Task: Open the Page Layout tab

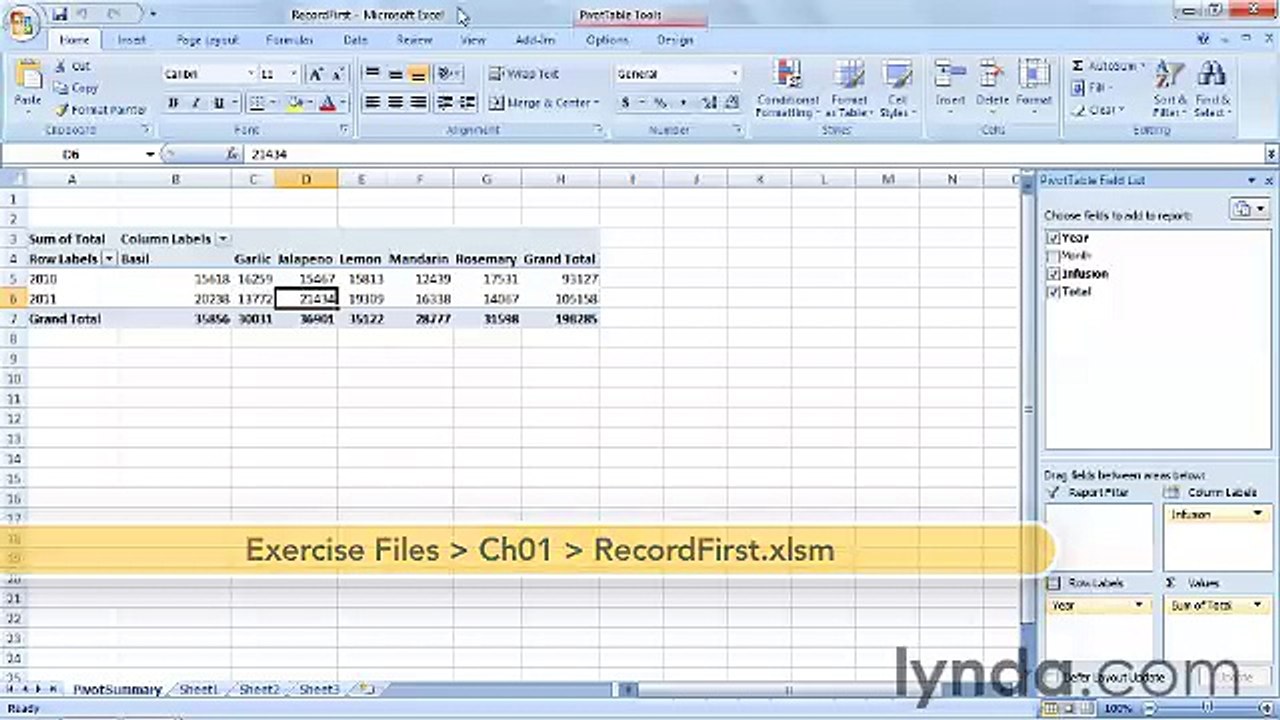Action: pos(207,40)
